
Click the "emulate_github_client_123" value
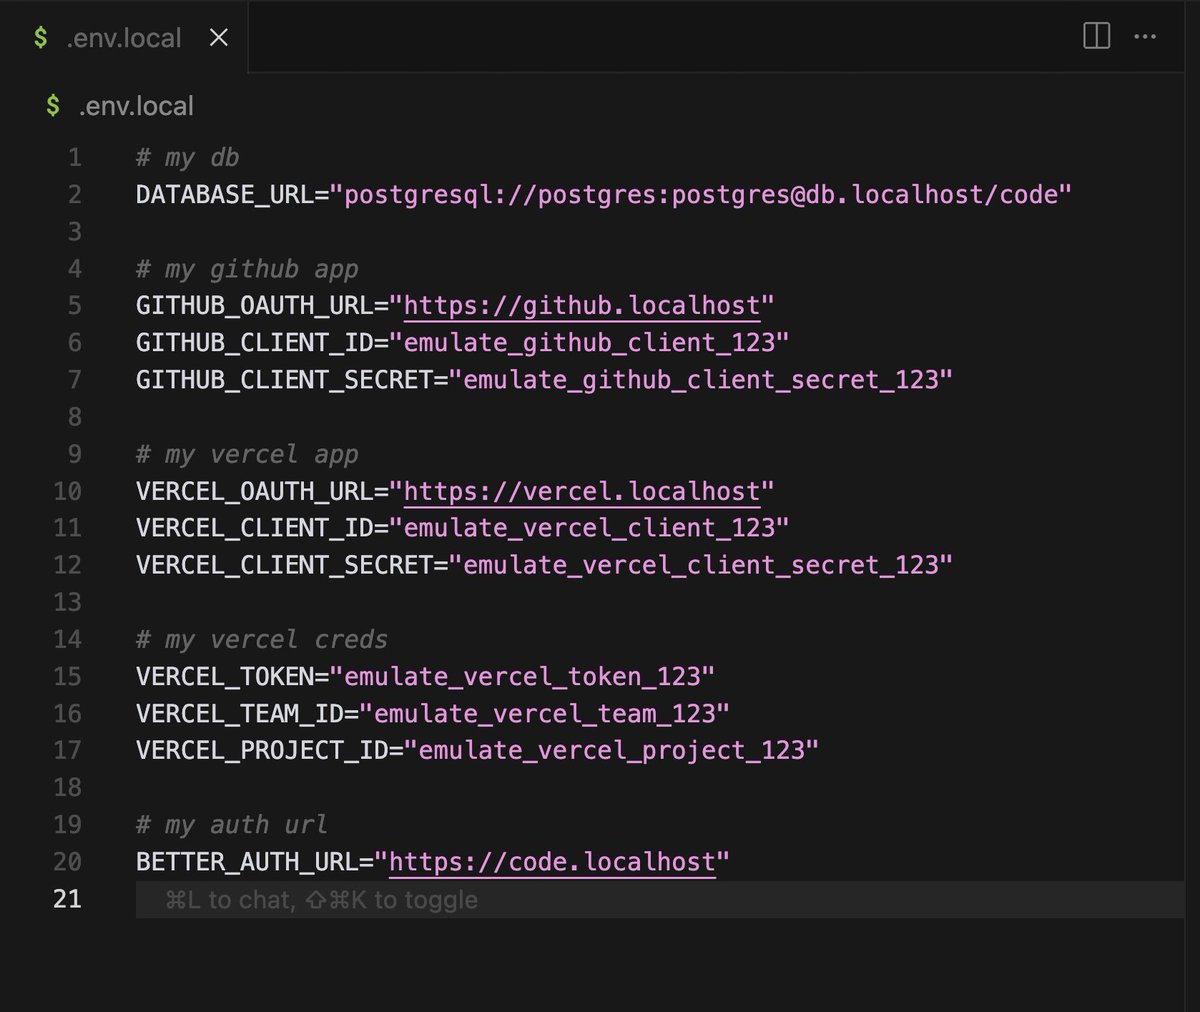589,343
